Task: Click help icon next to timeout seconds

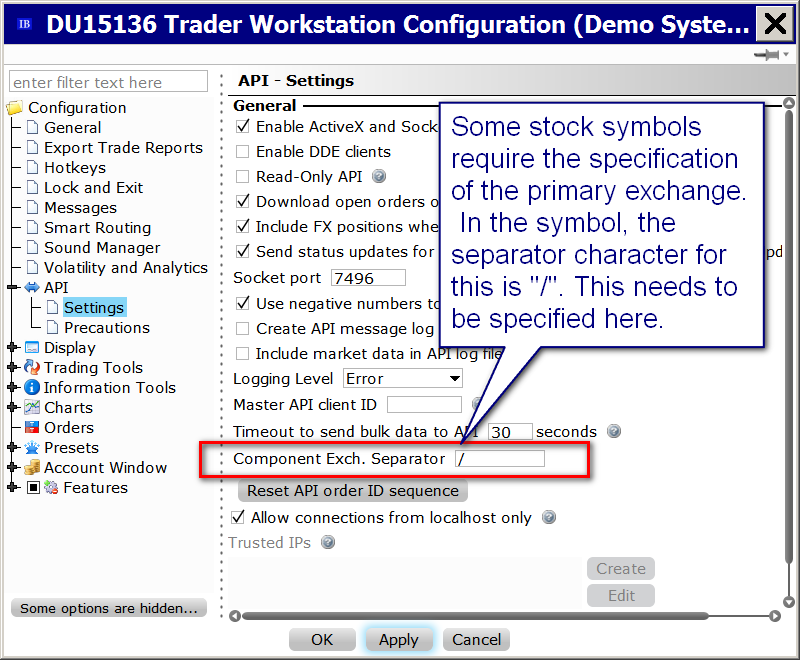Action: coord(614,431)
